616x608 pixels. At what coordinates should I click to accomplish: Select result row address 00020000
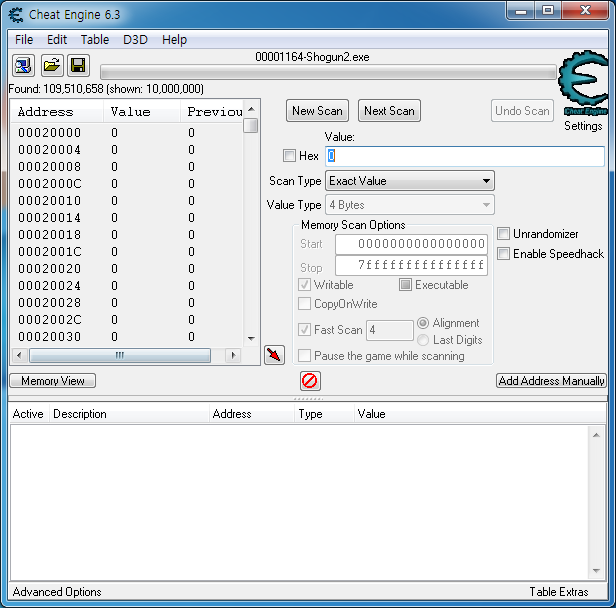127,132
